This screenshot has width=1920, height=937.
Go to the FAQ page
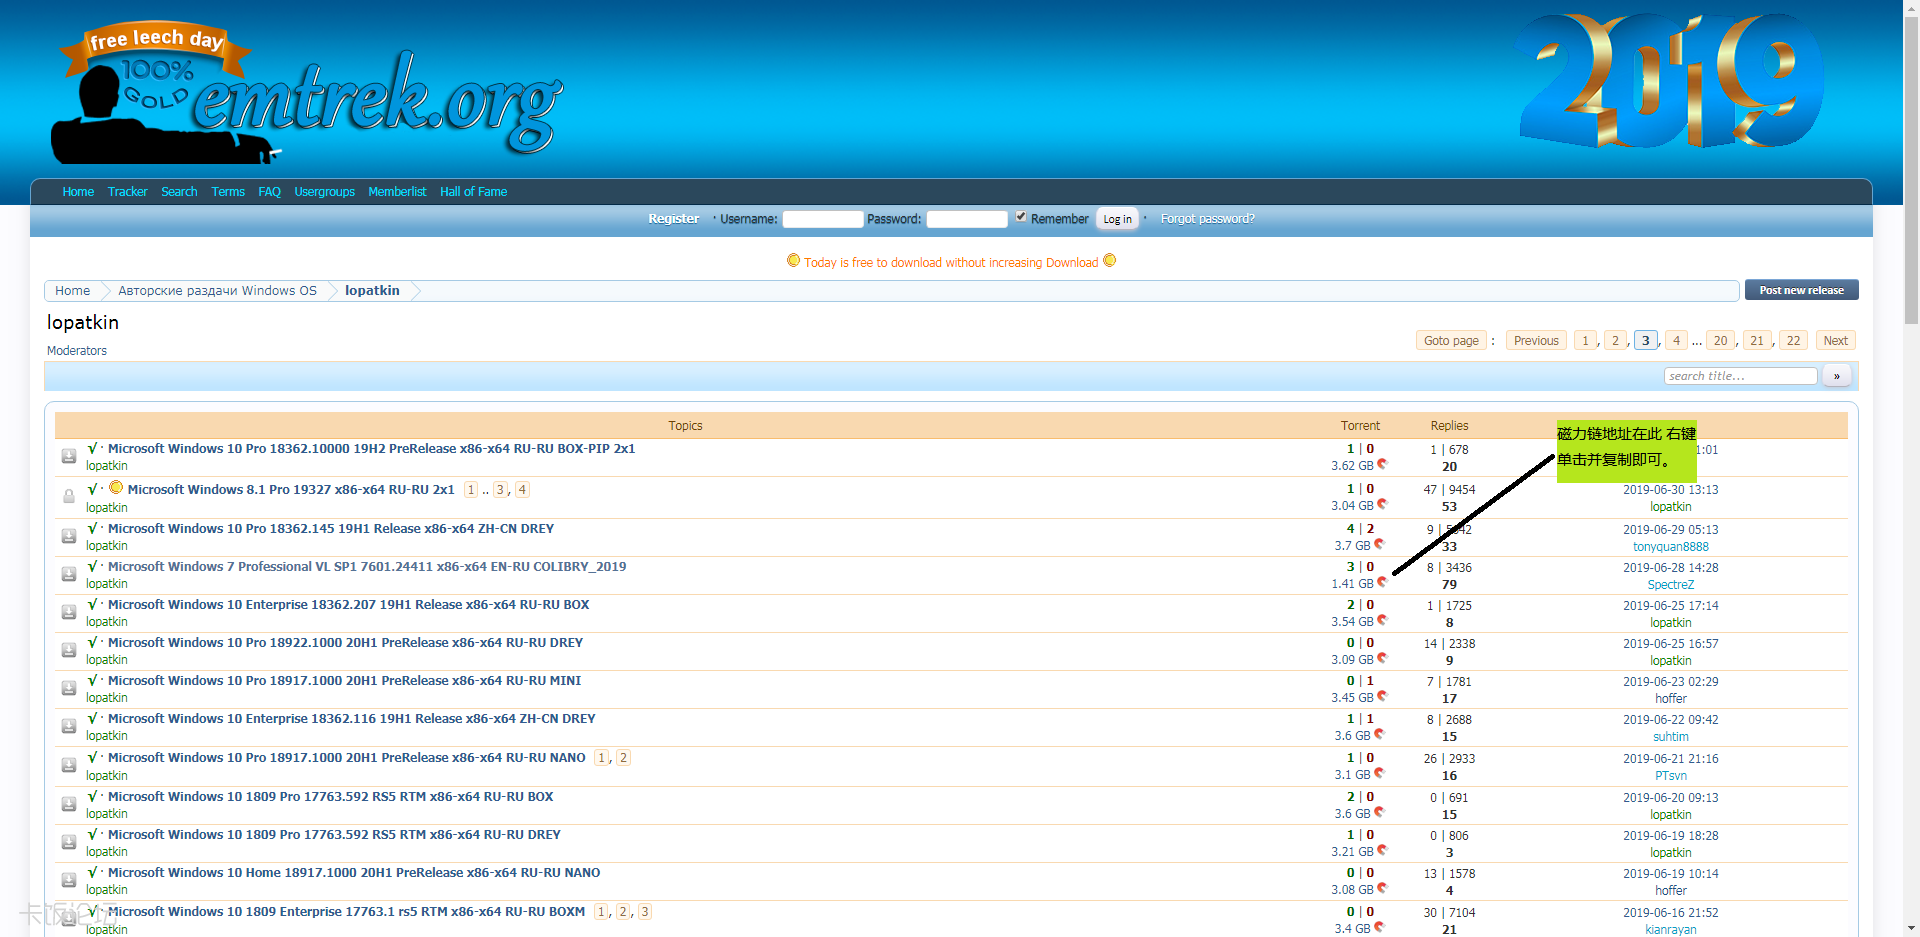(x=269, y=192)
